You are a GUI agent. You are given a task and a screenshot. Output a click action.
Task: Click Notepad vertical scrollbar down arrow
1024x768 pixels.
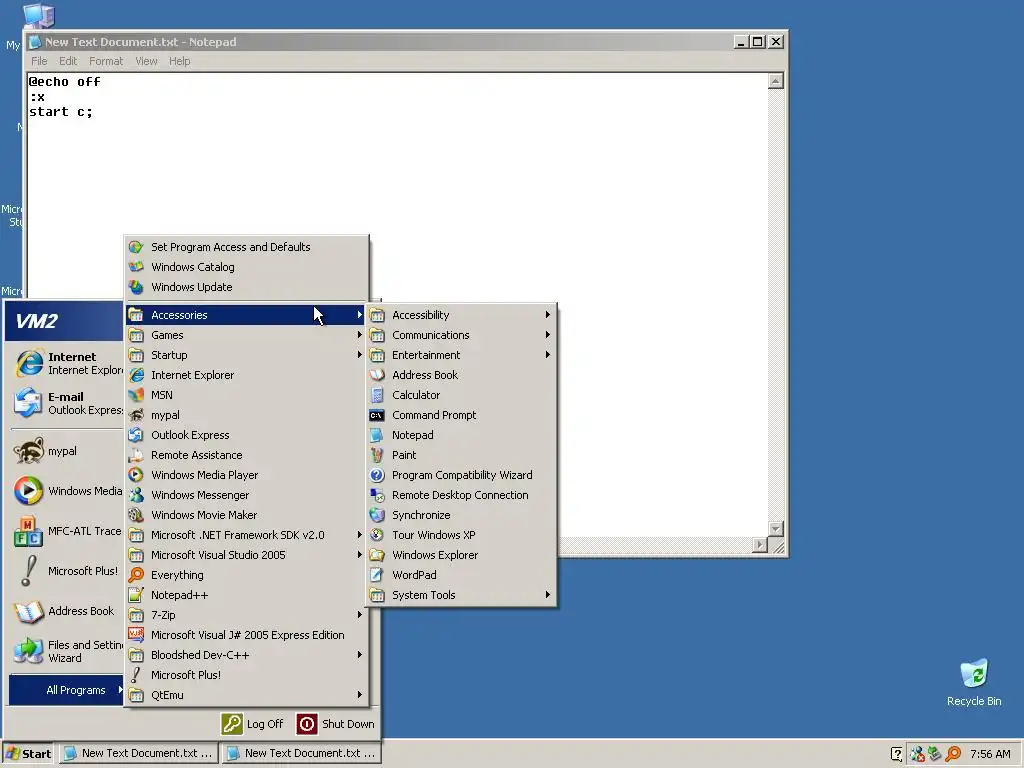pyautogui.click(x=775, y=528)
